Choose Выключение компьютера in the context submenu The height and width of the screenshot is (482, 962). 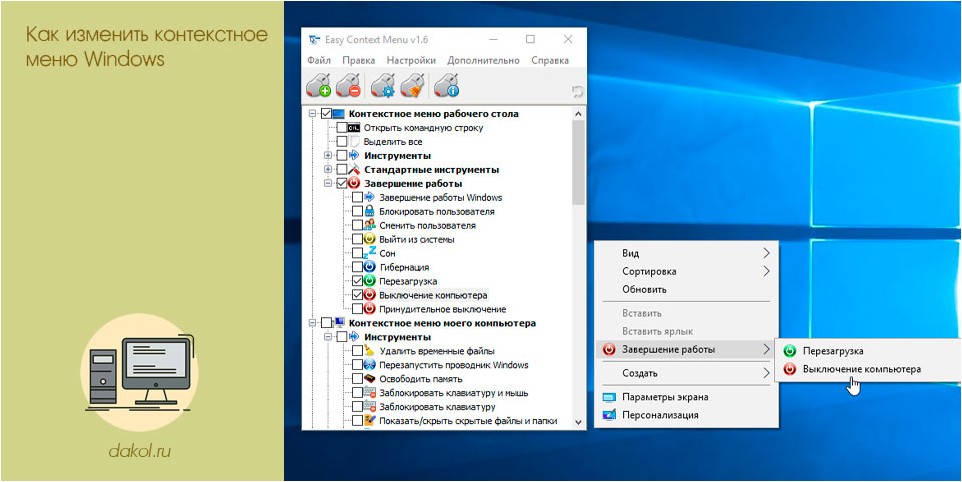[868, 369]
